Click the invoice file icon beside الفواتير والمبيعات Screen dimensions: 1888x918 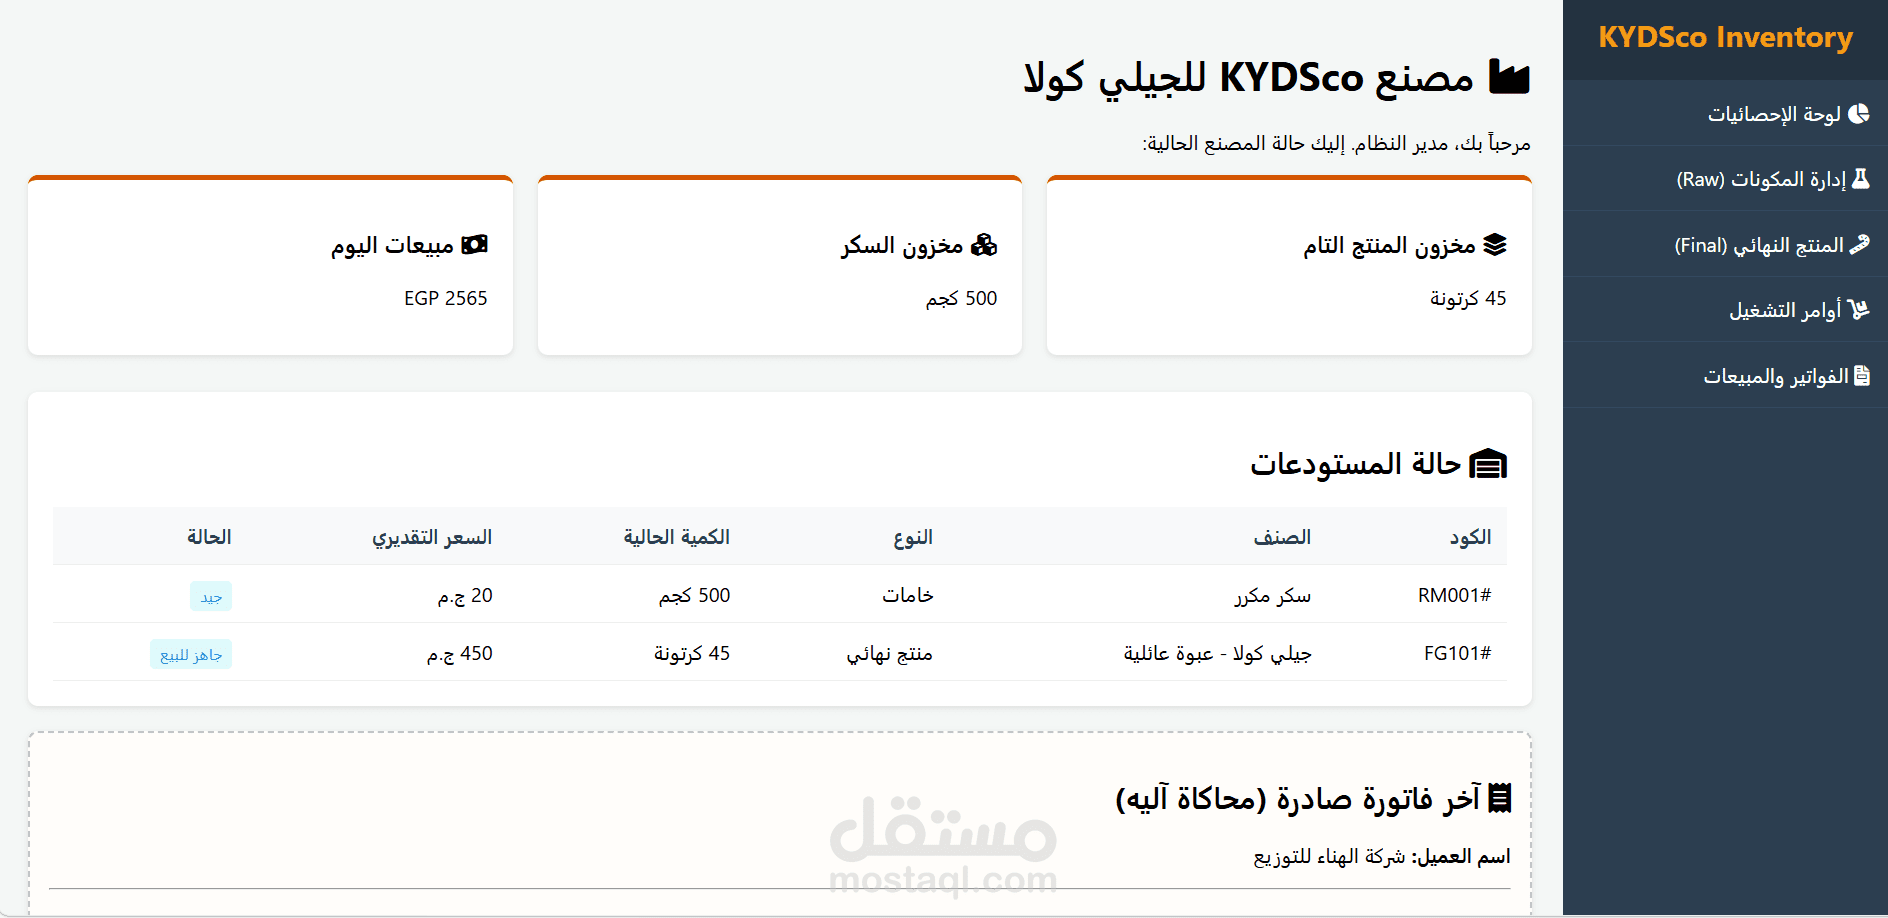(1862, 376)
